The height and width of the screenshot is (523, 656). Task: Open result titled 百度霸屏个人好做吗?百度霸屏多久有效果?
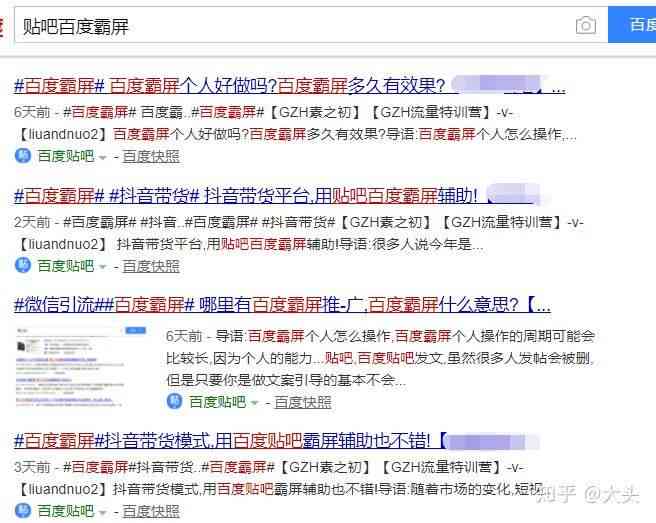(x=290, y=86)
